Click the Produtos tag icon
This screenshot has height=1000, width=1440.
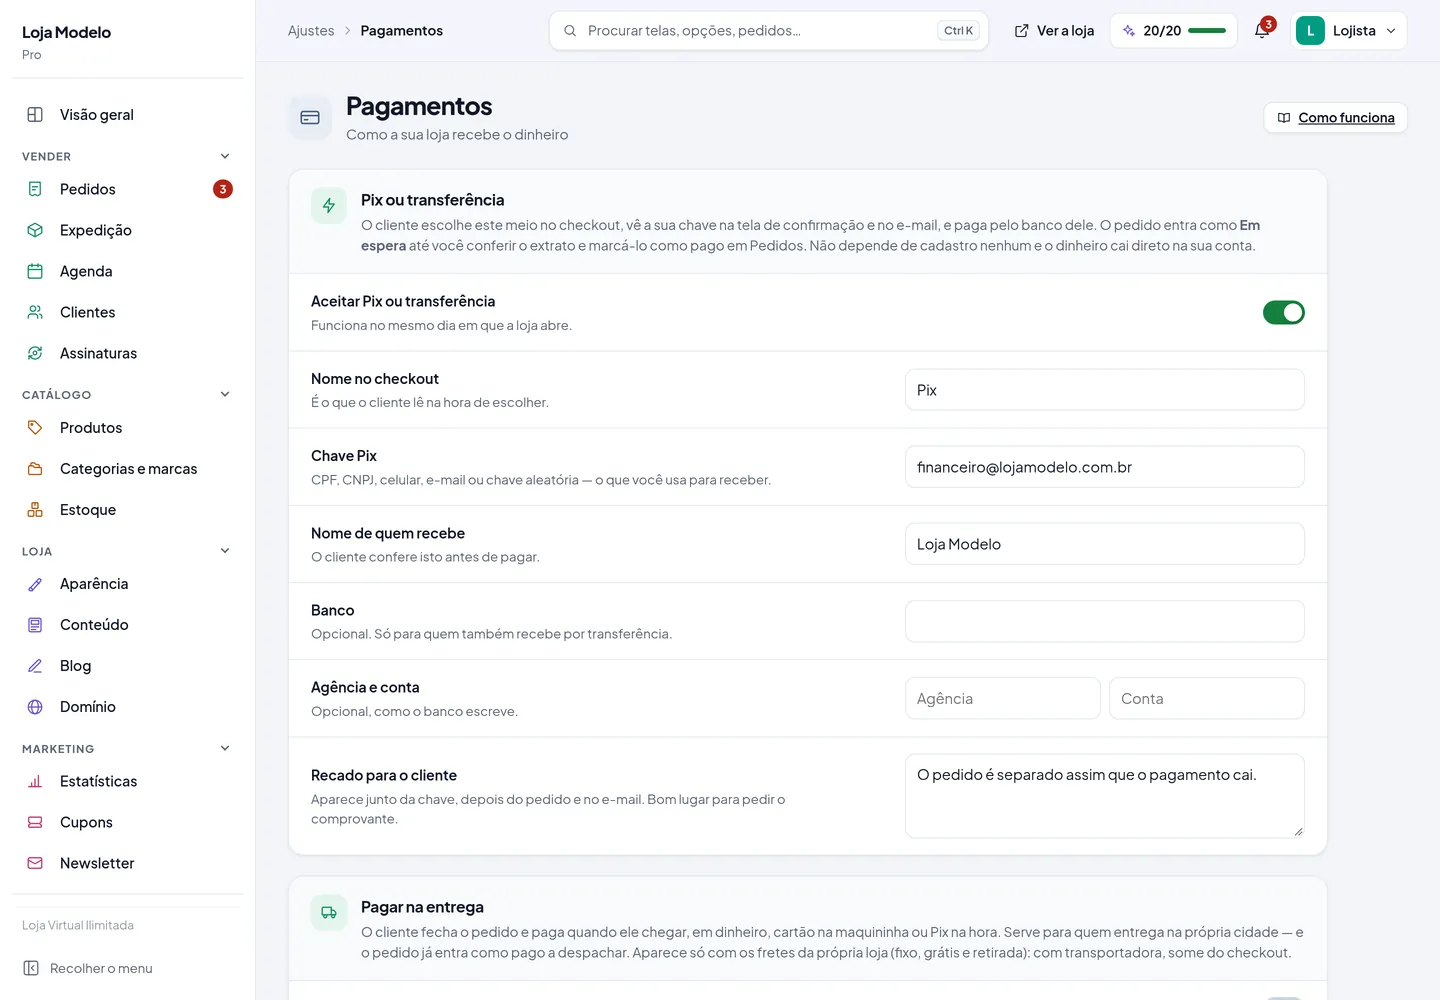35,428
